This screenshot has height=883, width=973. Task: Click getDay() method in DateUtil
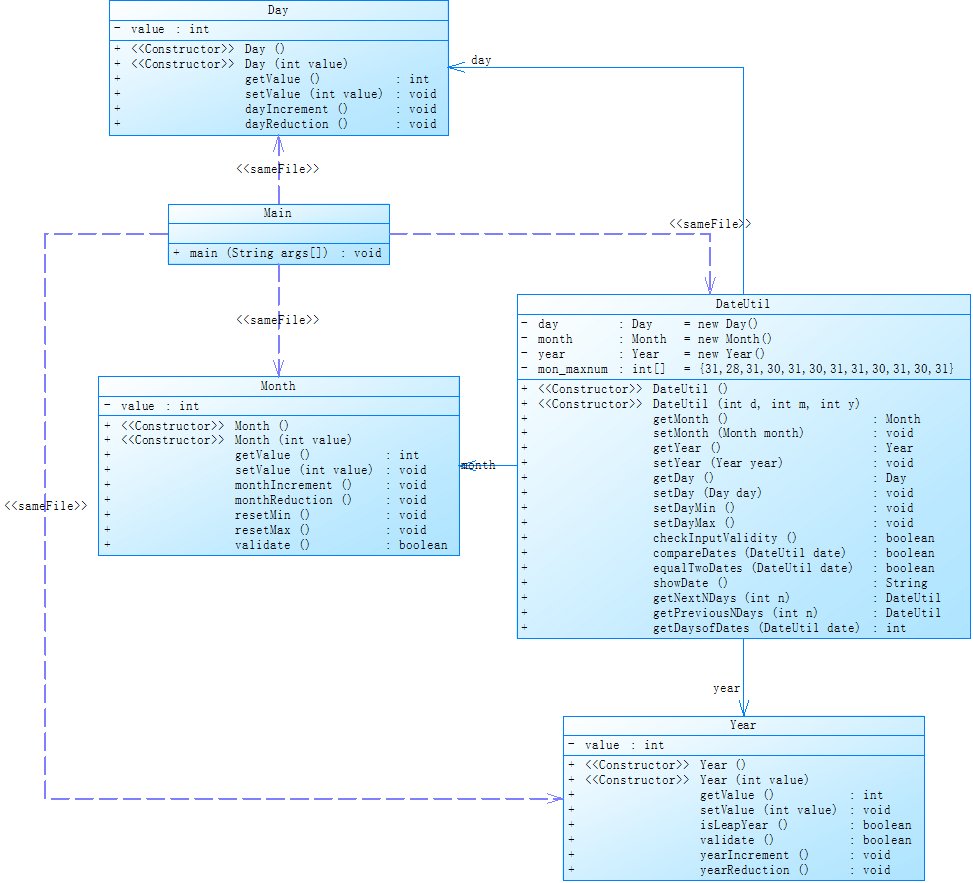(714, 478)
